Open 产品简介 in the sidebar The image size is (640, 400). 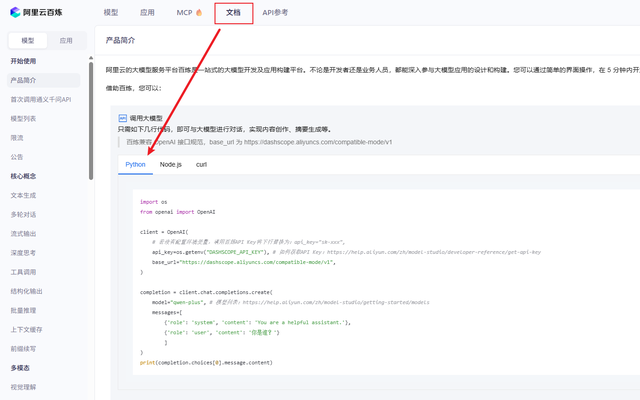coord(43,80)
